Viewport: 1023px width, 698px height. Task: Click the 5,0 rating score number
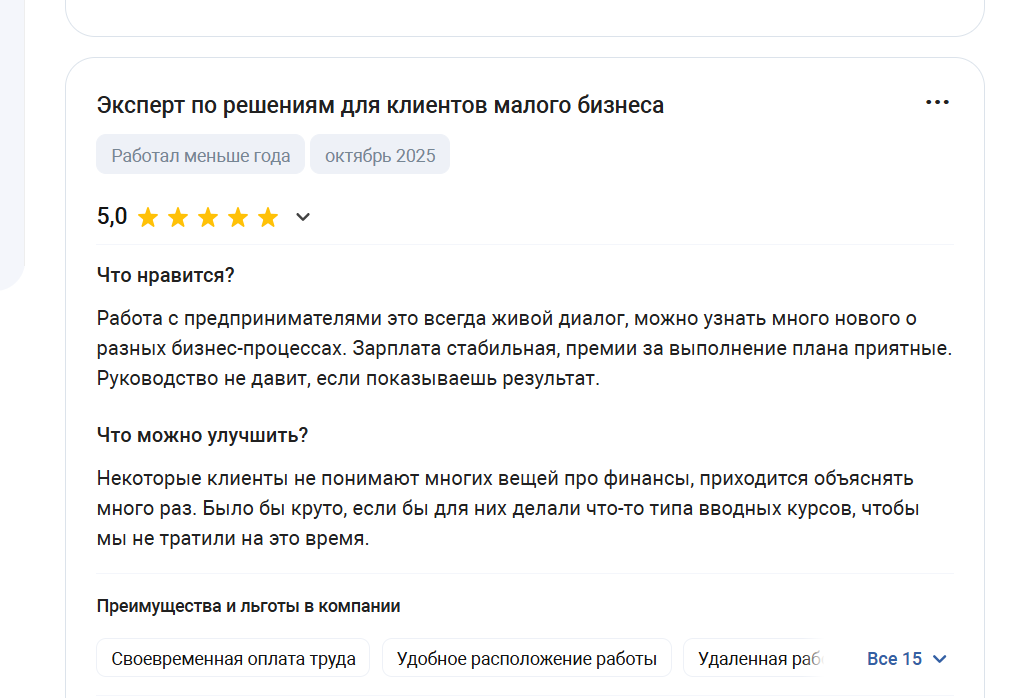pyautogui.click(x=112, y=216)
